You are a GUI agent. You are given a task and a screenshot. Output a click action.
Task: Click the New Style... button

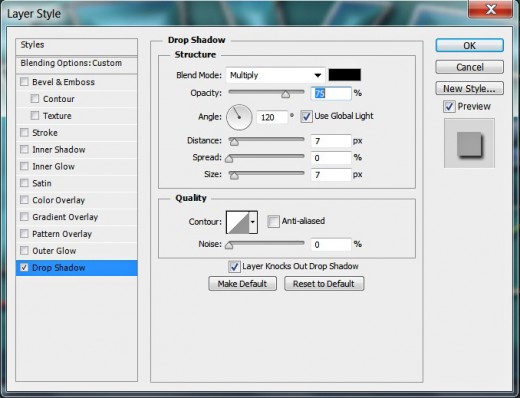point(469,89)
